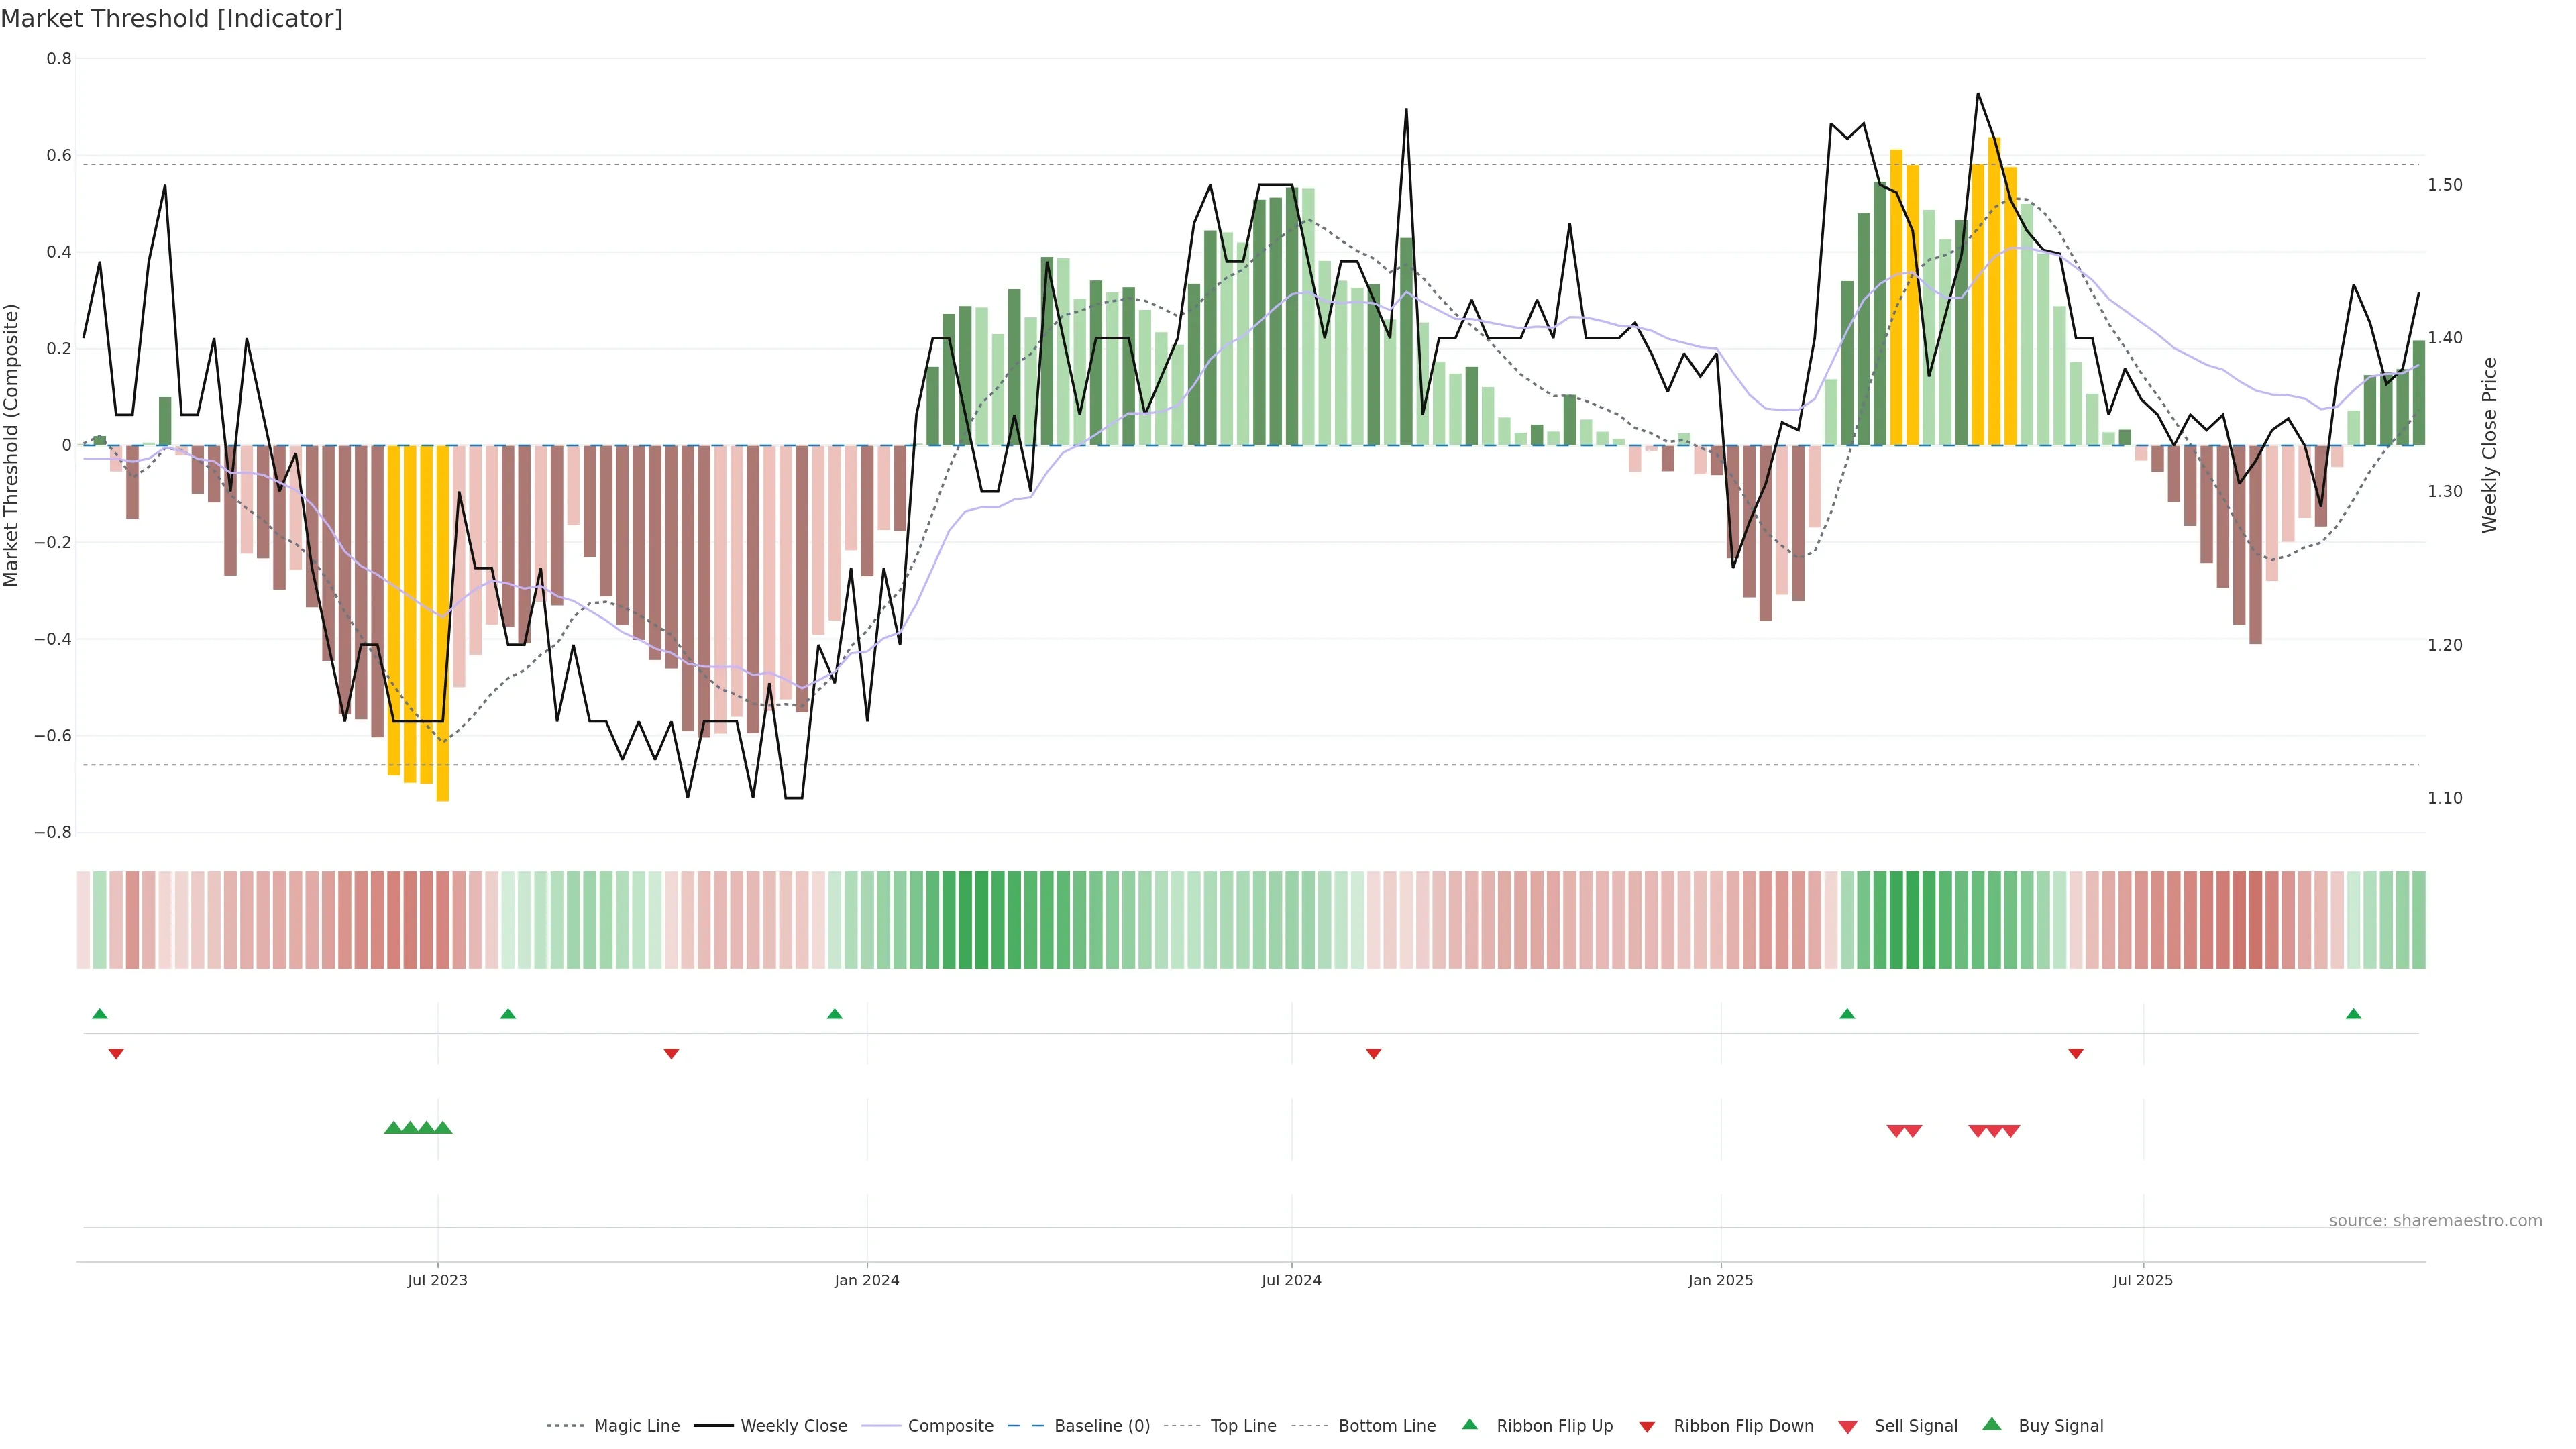The height and width of the screenshot is (1449, 2576).
Task: Click the Market Threshold [Indicator] title
Action: click(171, 19)
